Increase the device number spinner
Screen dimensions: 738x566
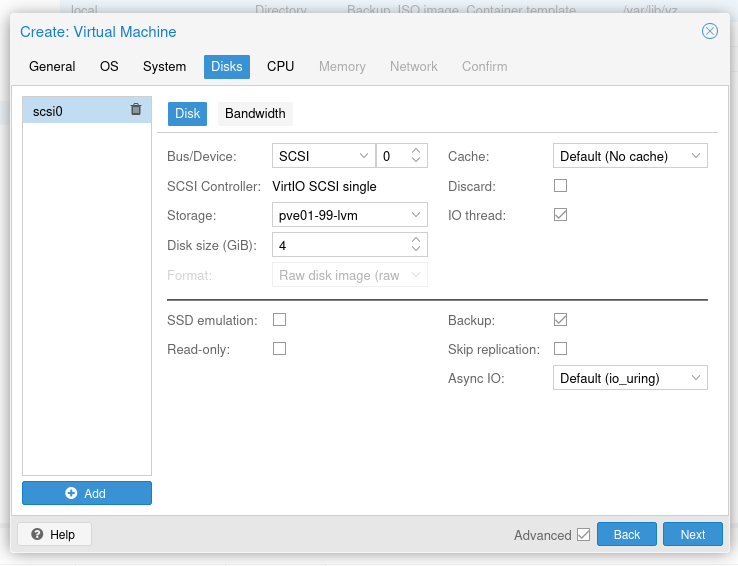(x=416, y=151)
